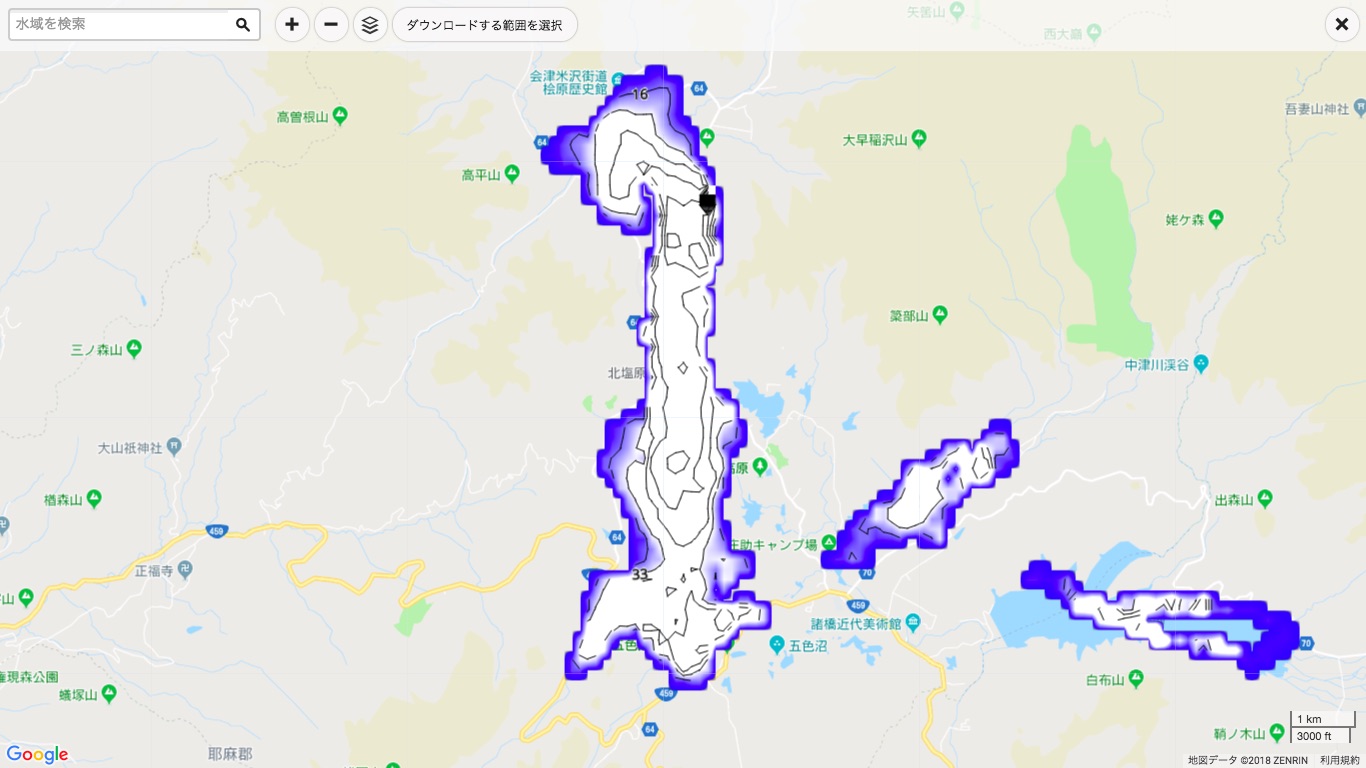Click the 楢森山 mountain marker
The height and width of the screenshot is (768, 1366).
[94, 497]
